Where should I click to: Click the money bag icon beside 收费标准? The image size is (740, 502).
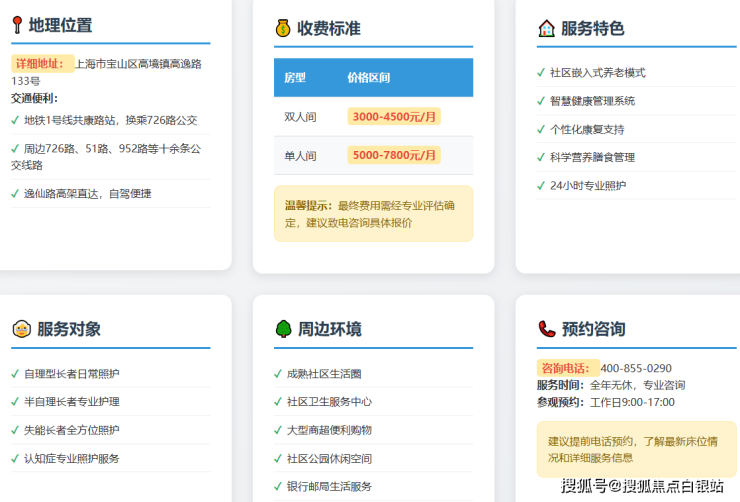(283, 28)
